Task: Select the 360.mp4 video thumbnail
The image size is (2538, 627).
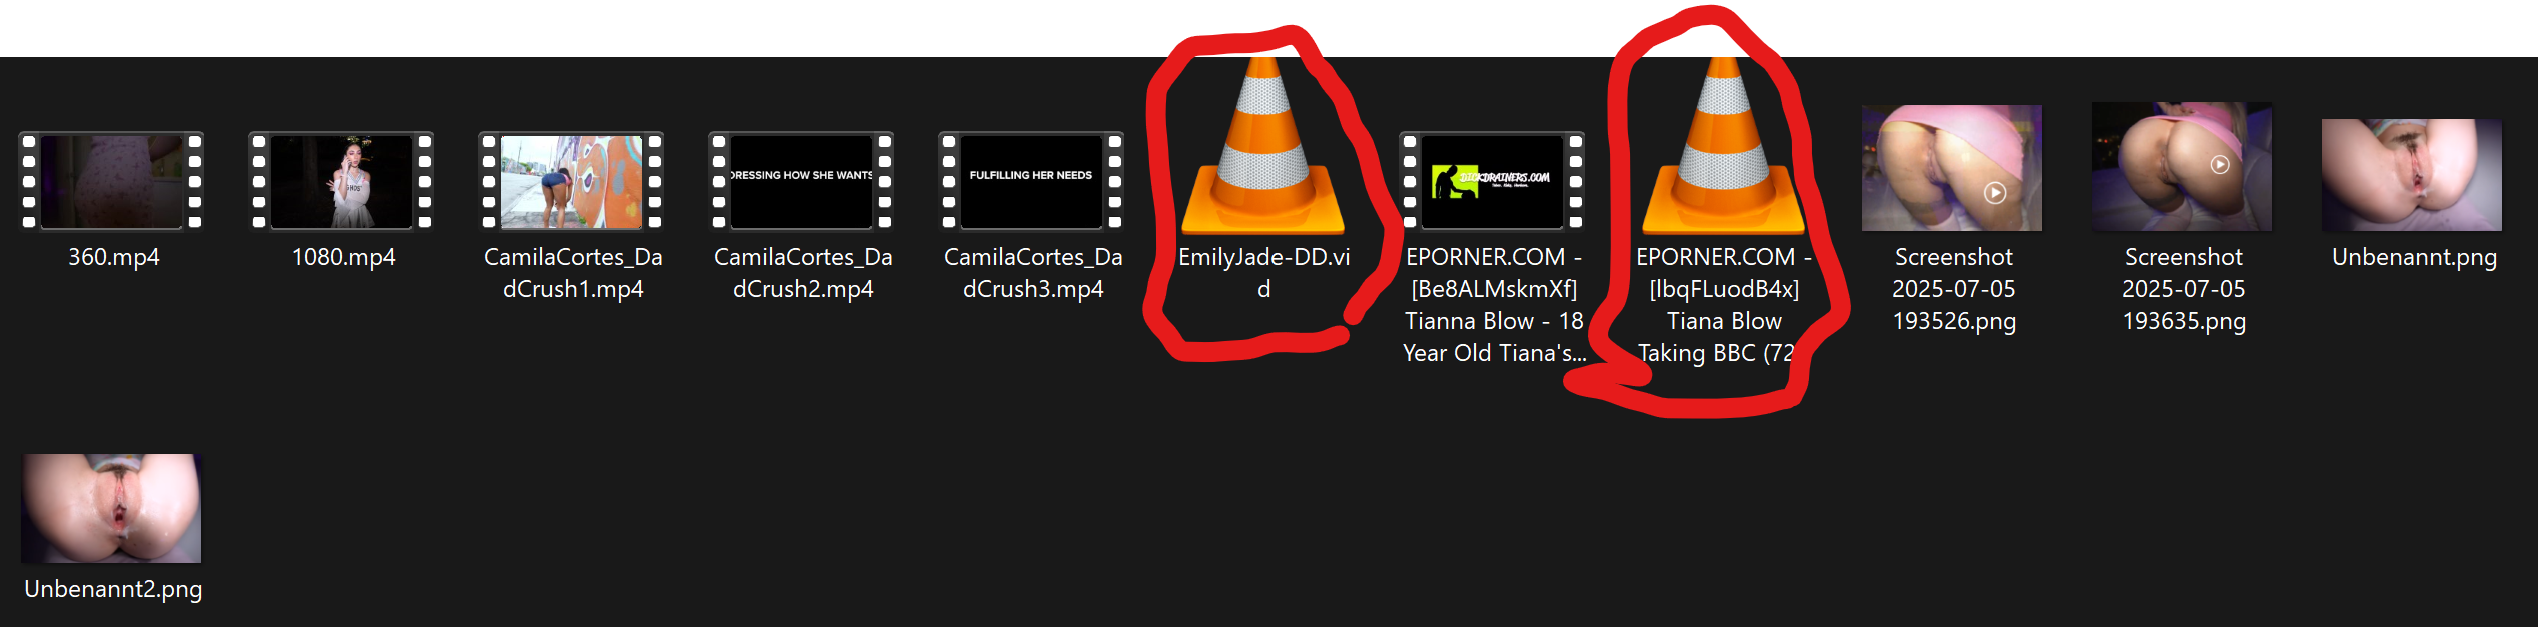Action: [x=112, y=181]
